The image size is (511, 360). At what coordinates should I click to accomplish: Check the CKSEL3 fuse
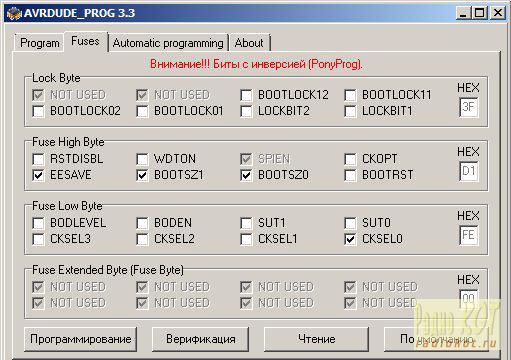[38, 239]
